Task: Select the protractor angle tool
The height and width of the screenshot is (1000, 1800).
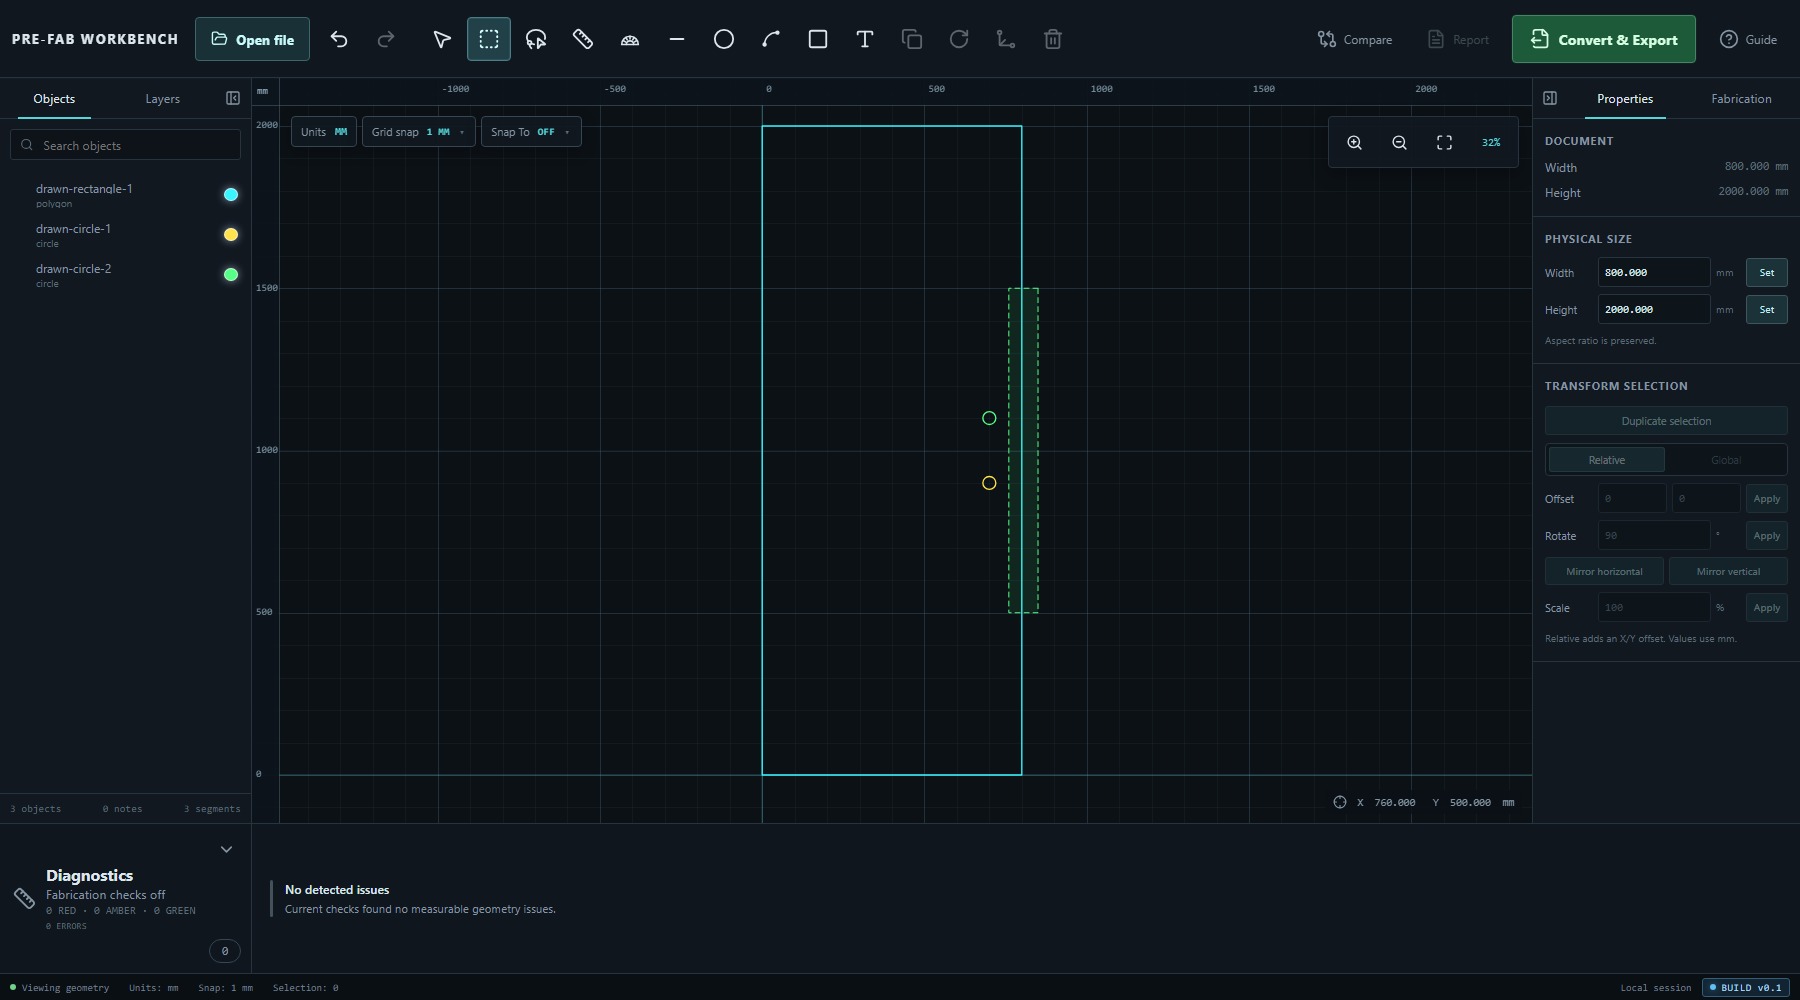Action: pyautogui.click(x=630, y=39)
